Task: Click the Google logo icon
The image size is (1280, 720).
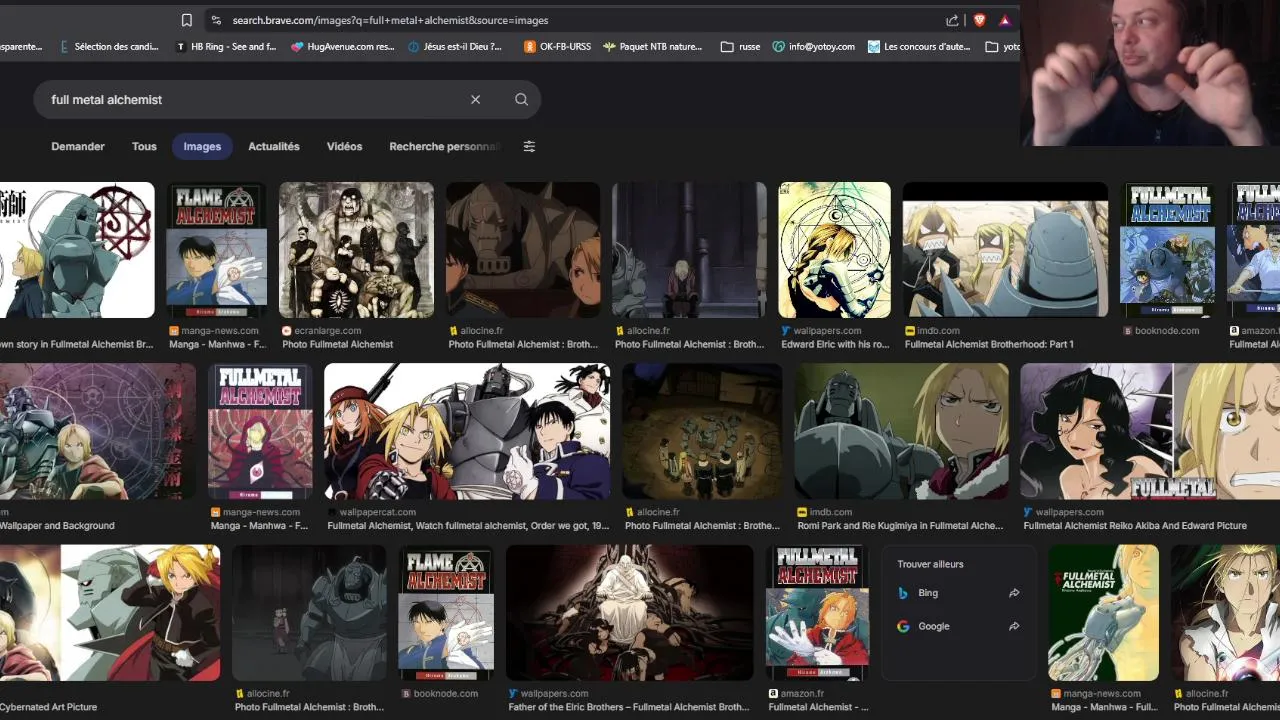Action: (903, 626)
